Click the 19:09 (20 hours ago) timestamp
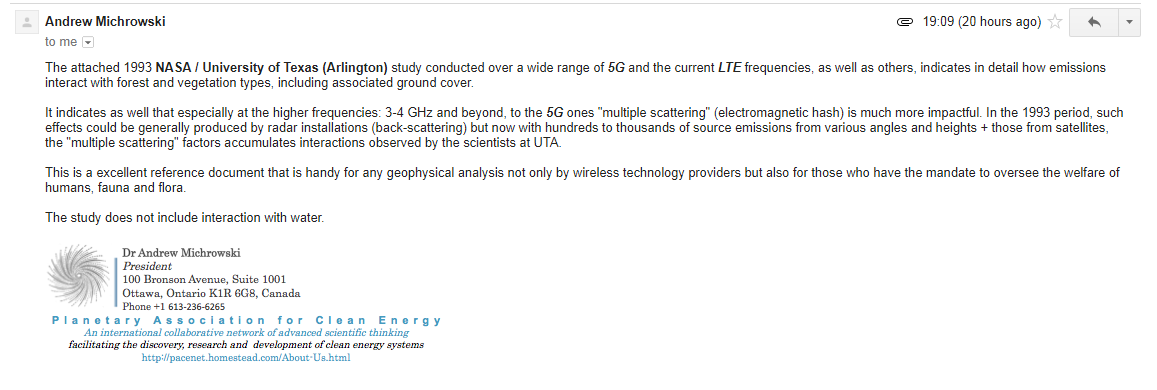This screenshot has height=390, width=1157. [981, 22]
